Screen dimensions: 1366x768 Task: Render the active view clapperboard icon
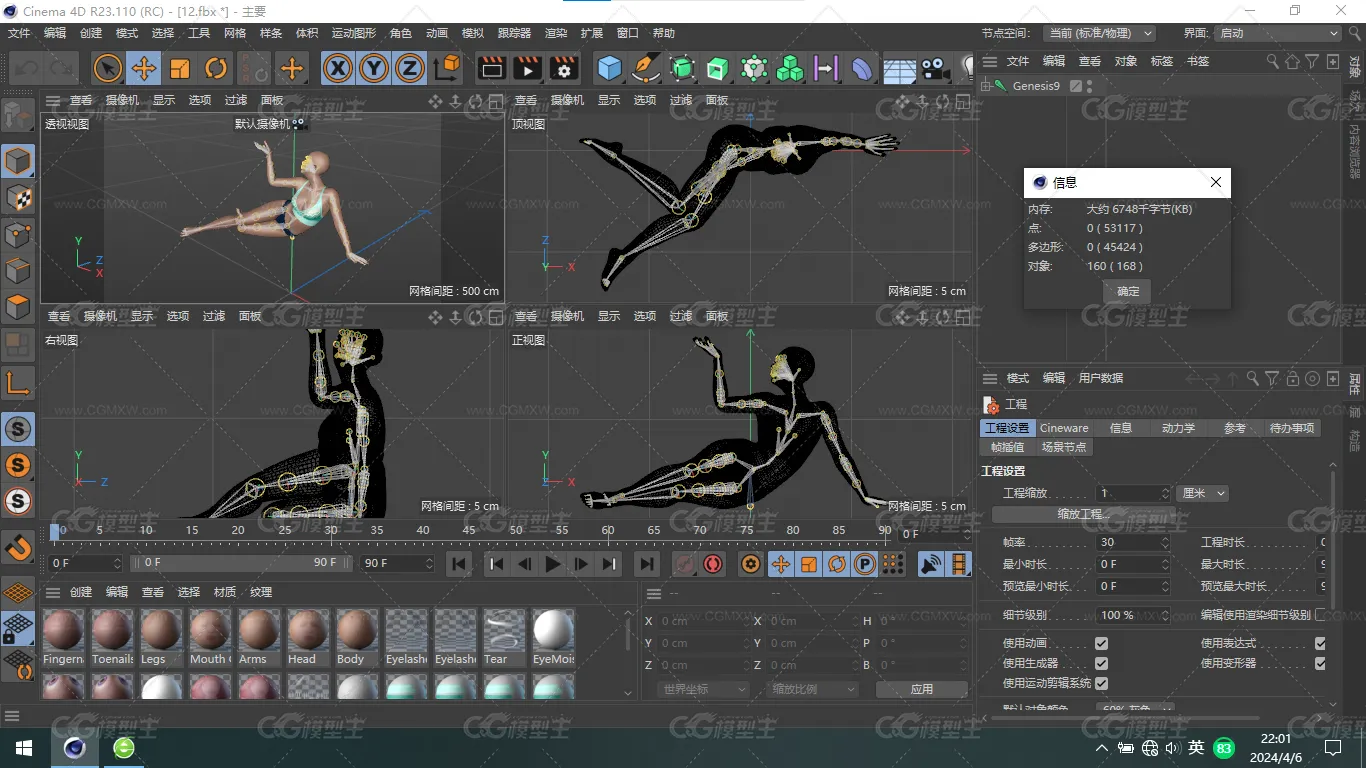point(492,68)
